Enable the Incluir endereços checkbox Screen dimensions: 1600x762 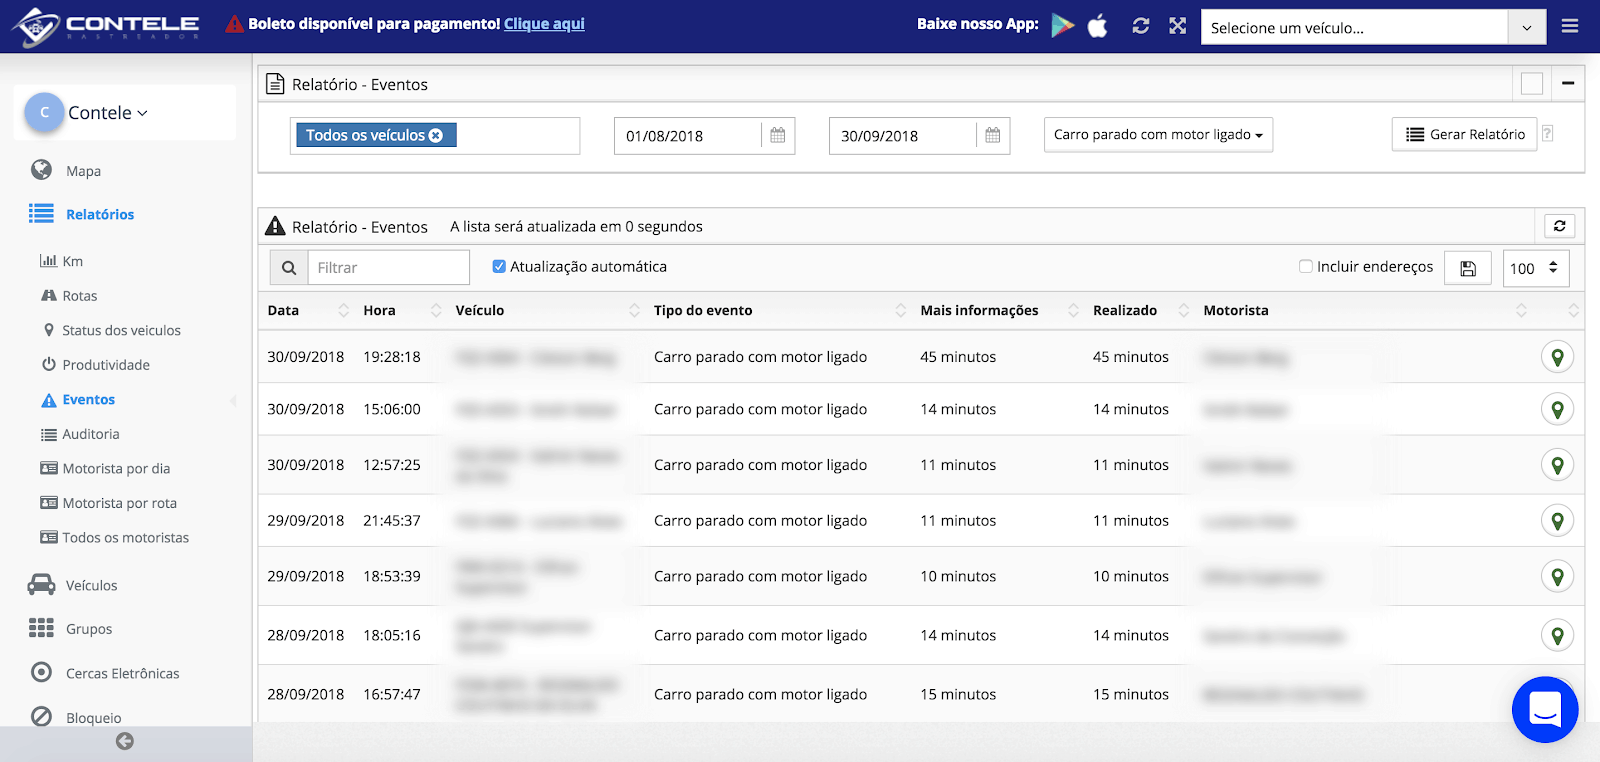click(x=1306, y=267)
